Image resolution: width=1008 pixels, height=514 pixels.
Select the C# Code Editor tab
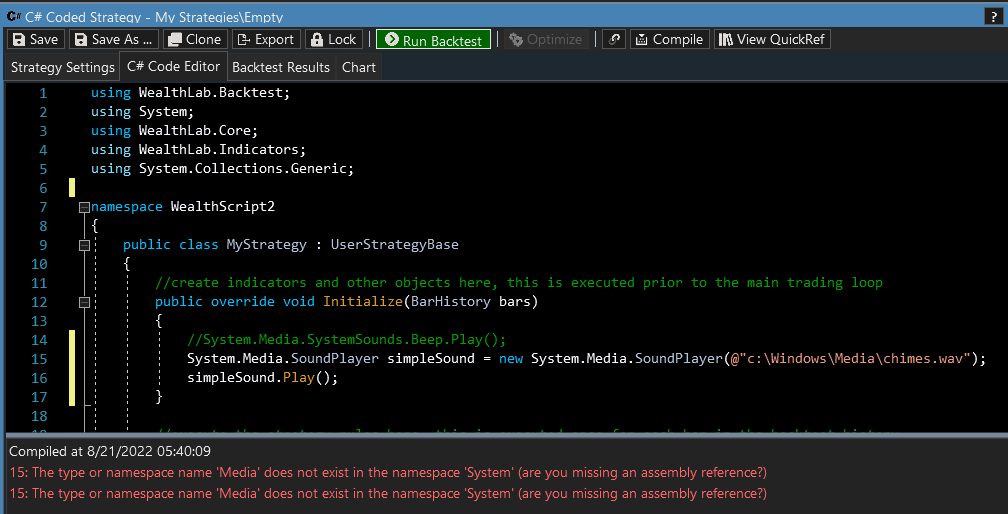[173, 67]
